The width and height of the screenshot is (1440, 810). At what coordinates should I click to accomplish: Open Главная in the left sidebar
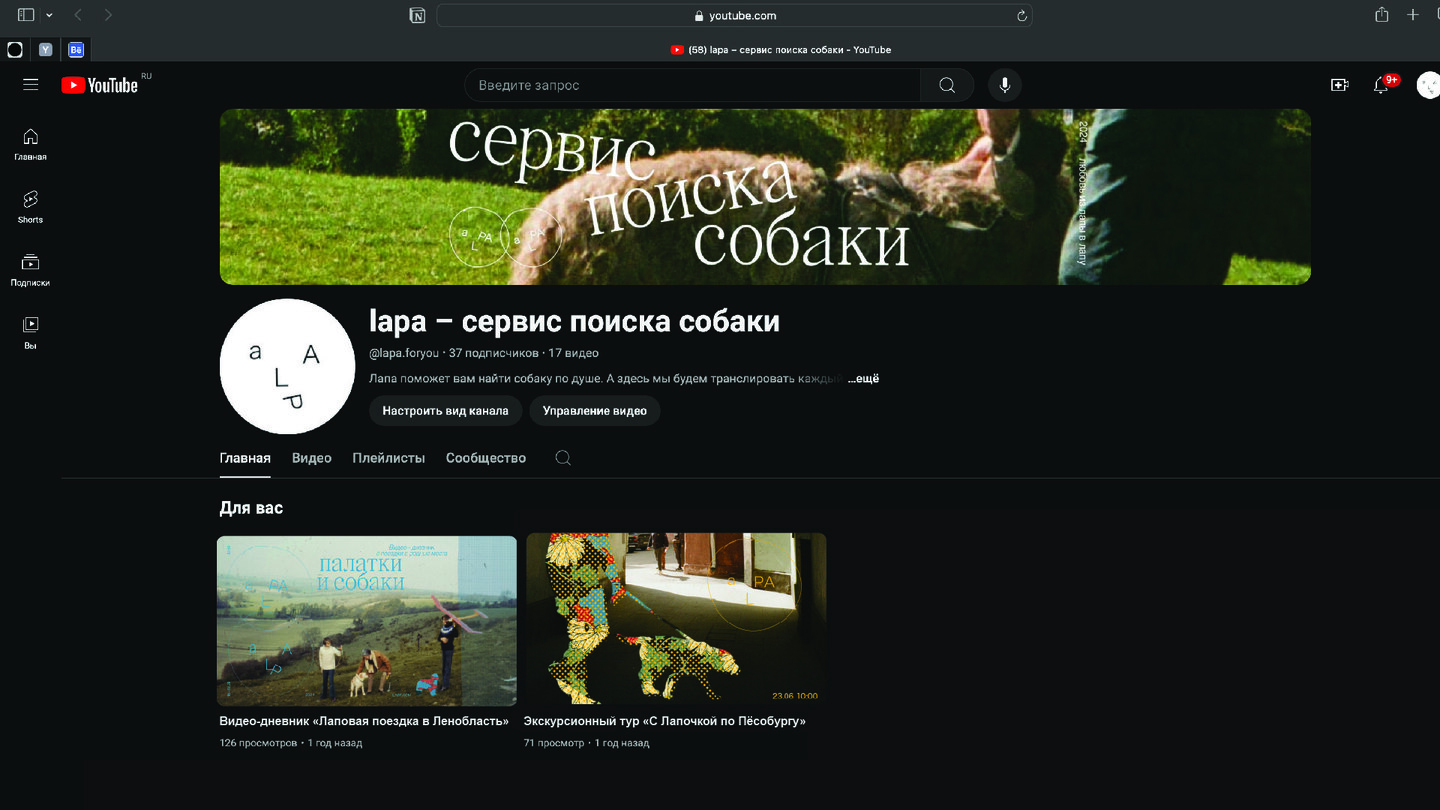[30, 144]
